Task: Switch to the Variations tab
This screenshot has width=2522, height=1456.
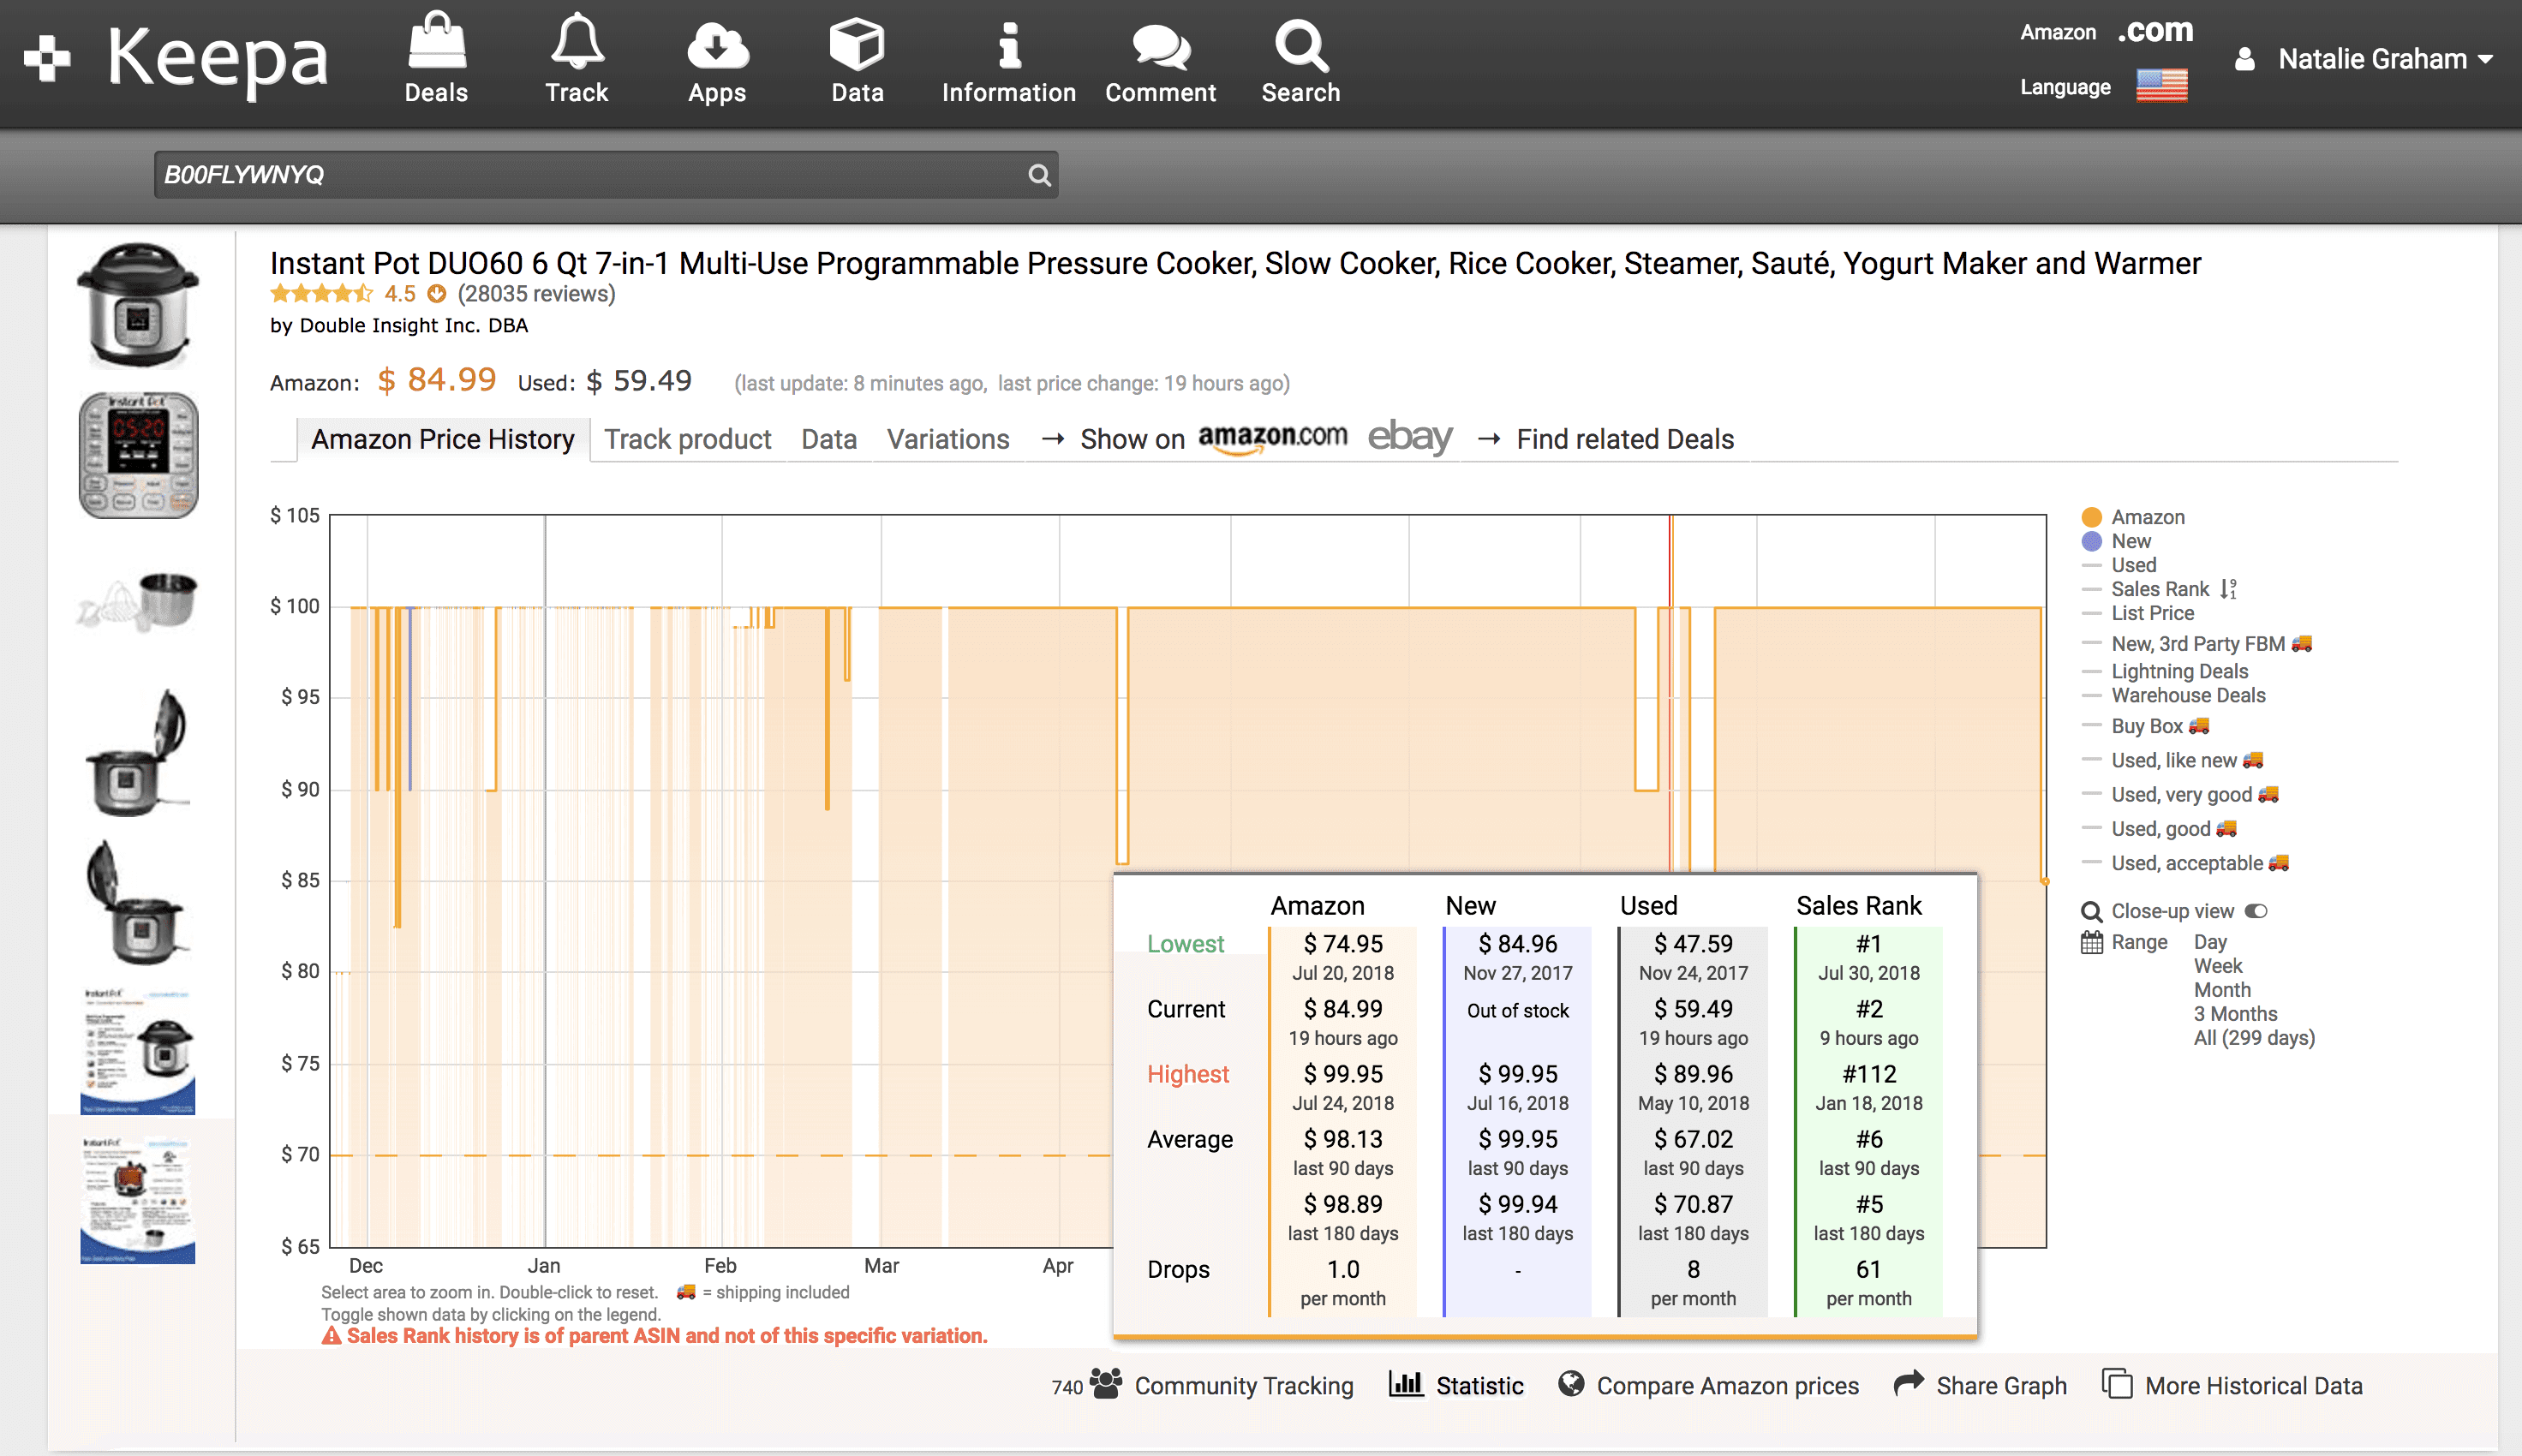Action: tap(948, 439)
